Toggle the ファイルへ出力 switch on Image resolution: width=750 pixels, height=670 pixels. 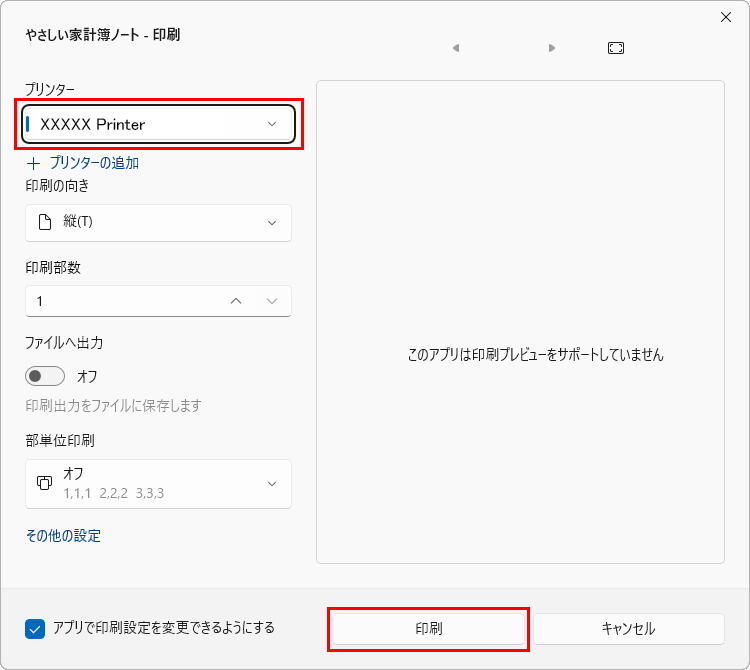click(x=45, y=376)
